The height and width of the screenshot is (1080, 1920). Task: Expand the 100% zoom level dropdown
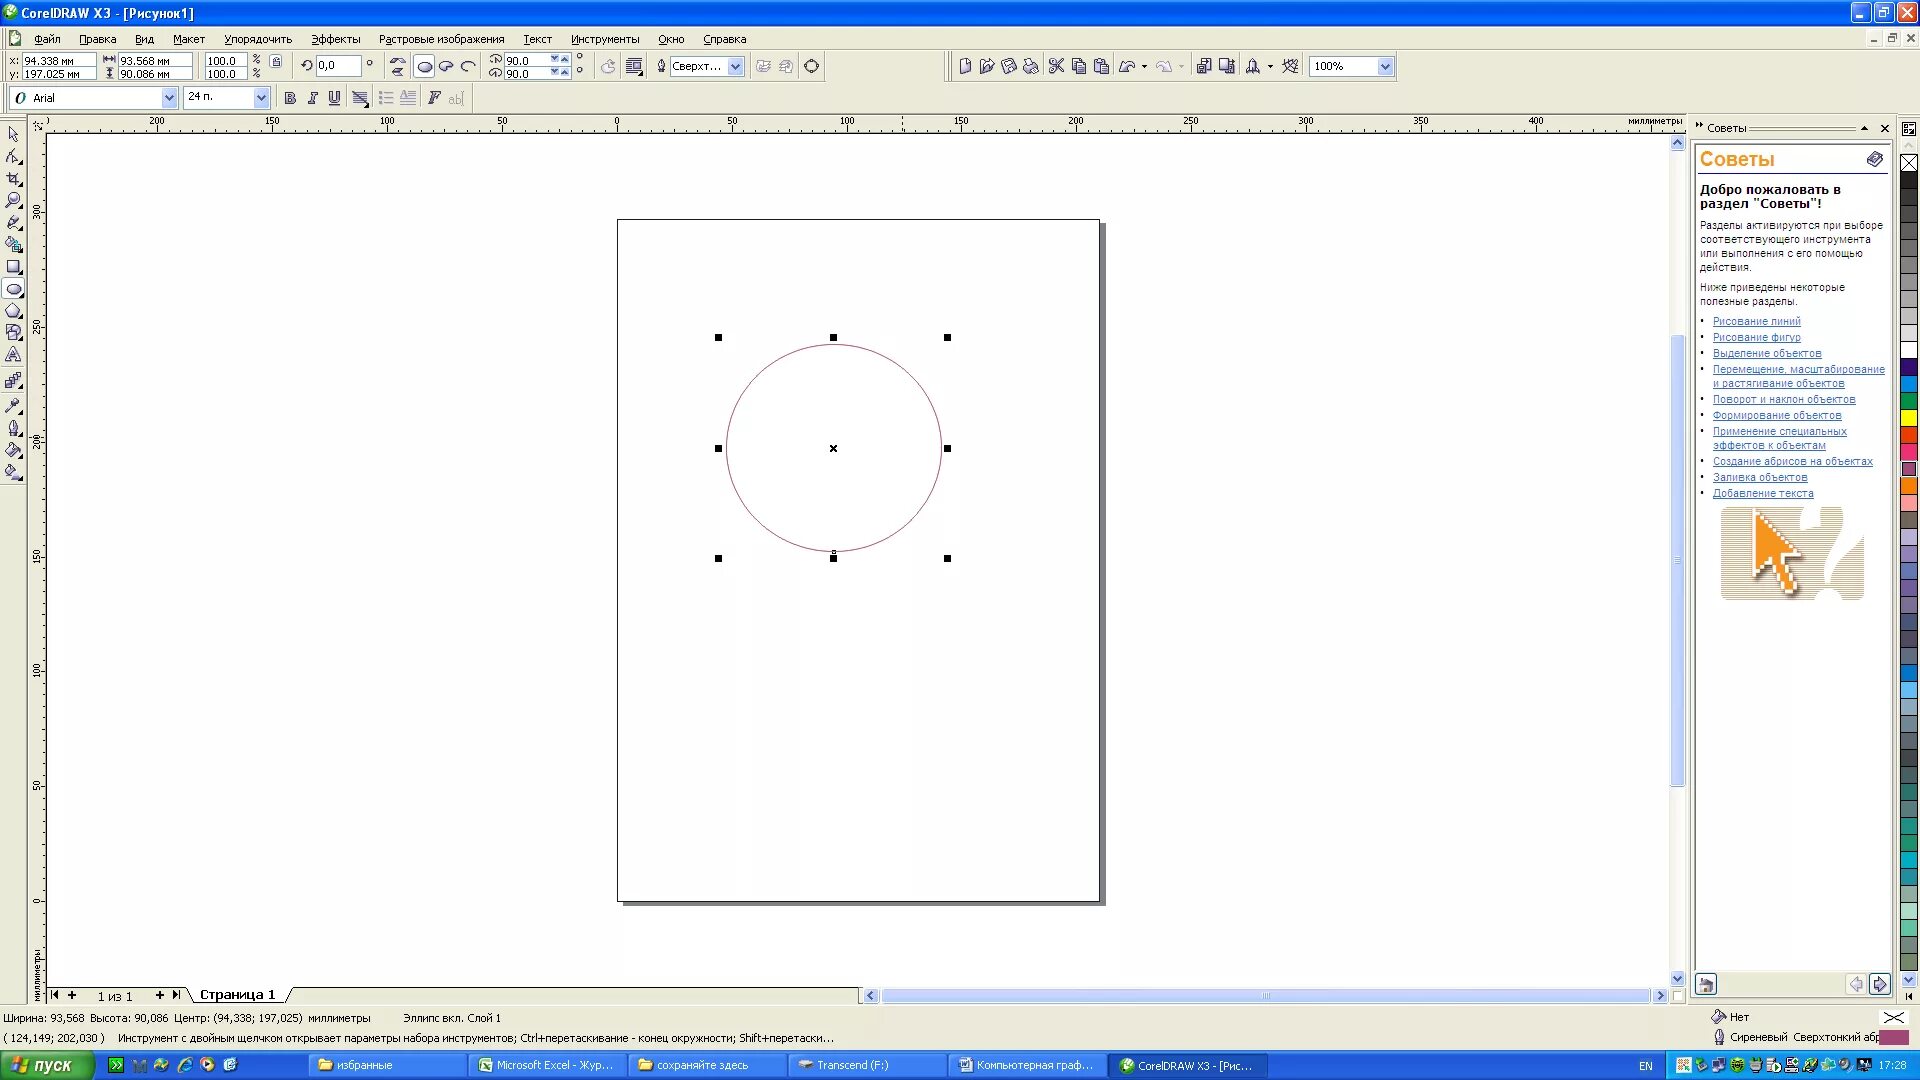[1385, 66]
